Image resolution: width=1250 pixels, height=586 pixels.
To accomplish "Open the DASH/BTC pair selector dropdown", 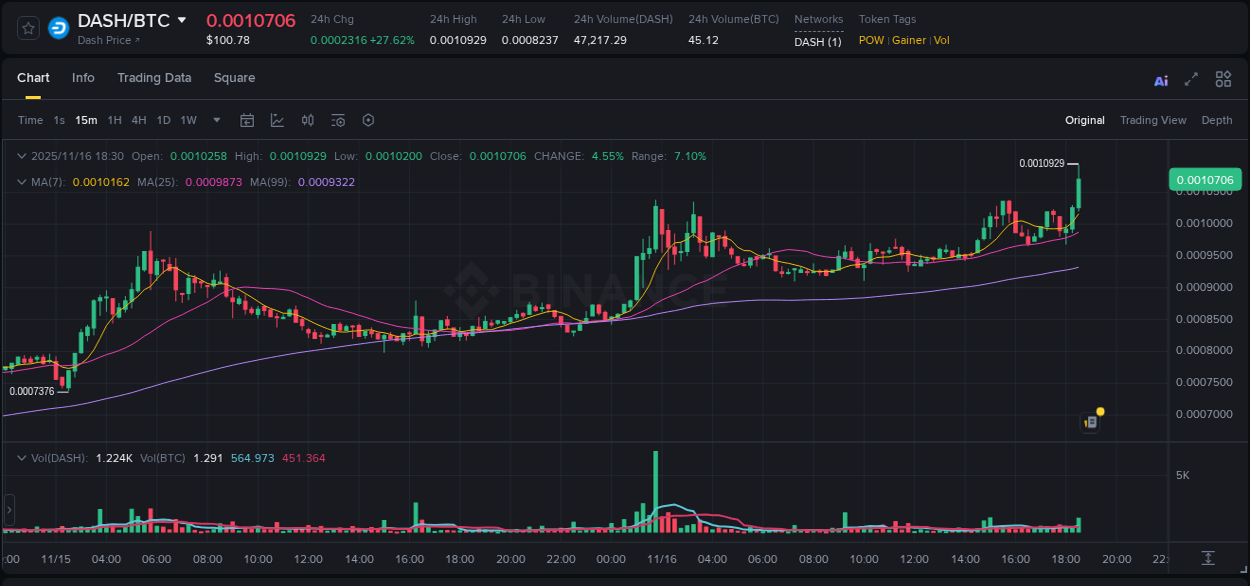I will tap(182, 19).
